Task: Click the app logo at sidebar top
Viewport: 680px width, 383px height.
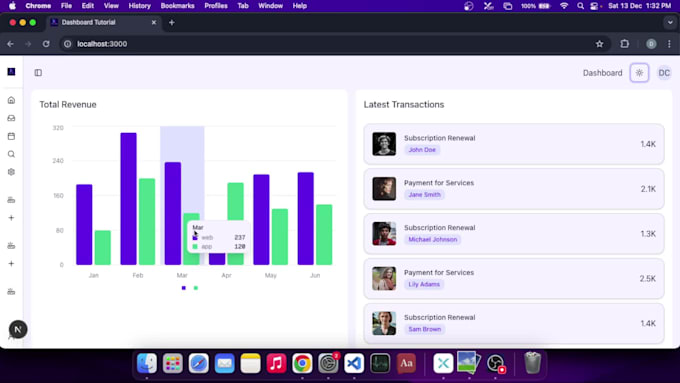Action: click(11, 72)
